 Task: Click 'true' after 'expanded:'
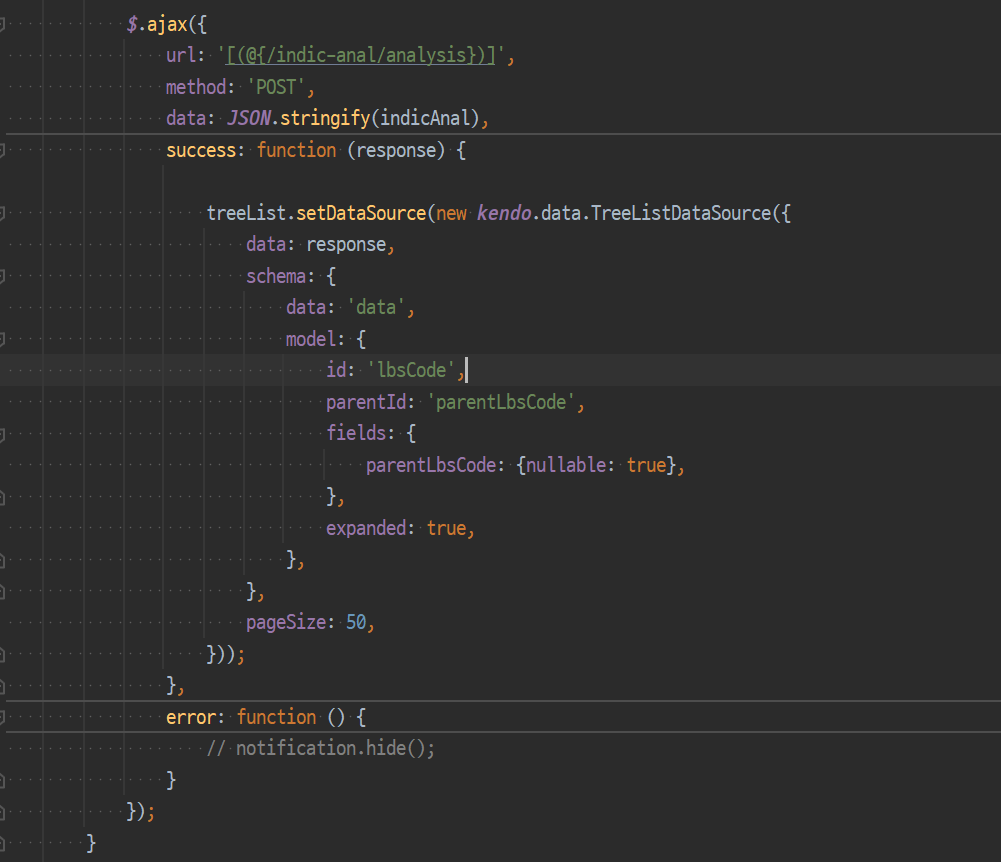(447, 528)
